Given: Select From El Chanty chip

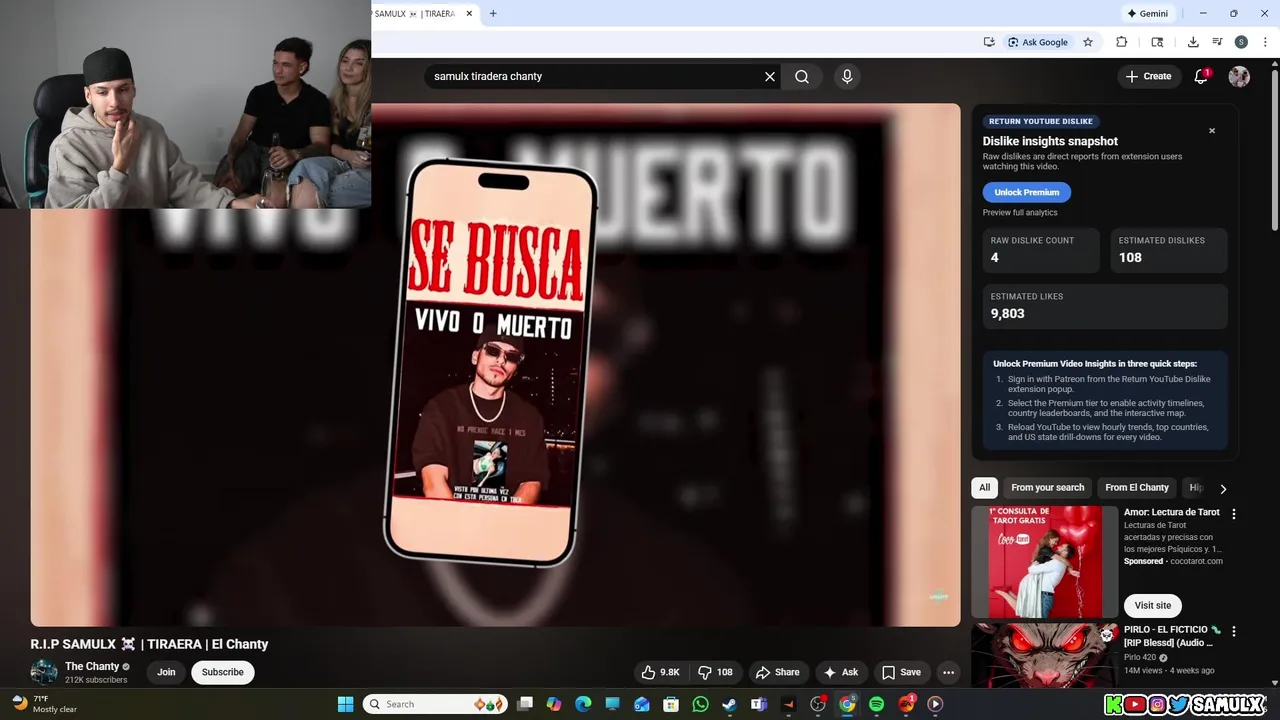Looking at the screenshot, I should pyautogui.click(x=1137, y=488).
